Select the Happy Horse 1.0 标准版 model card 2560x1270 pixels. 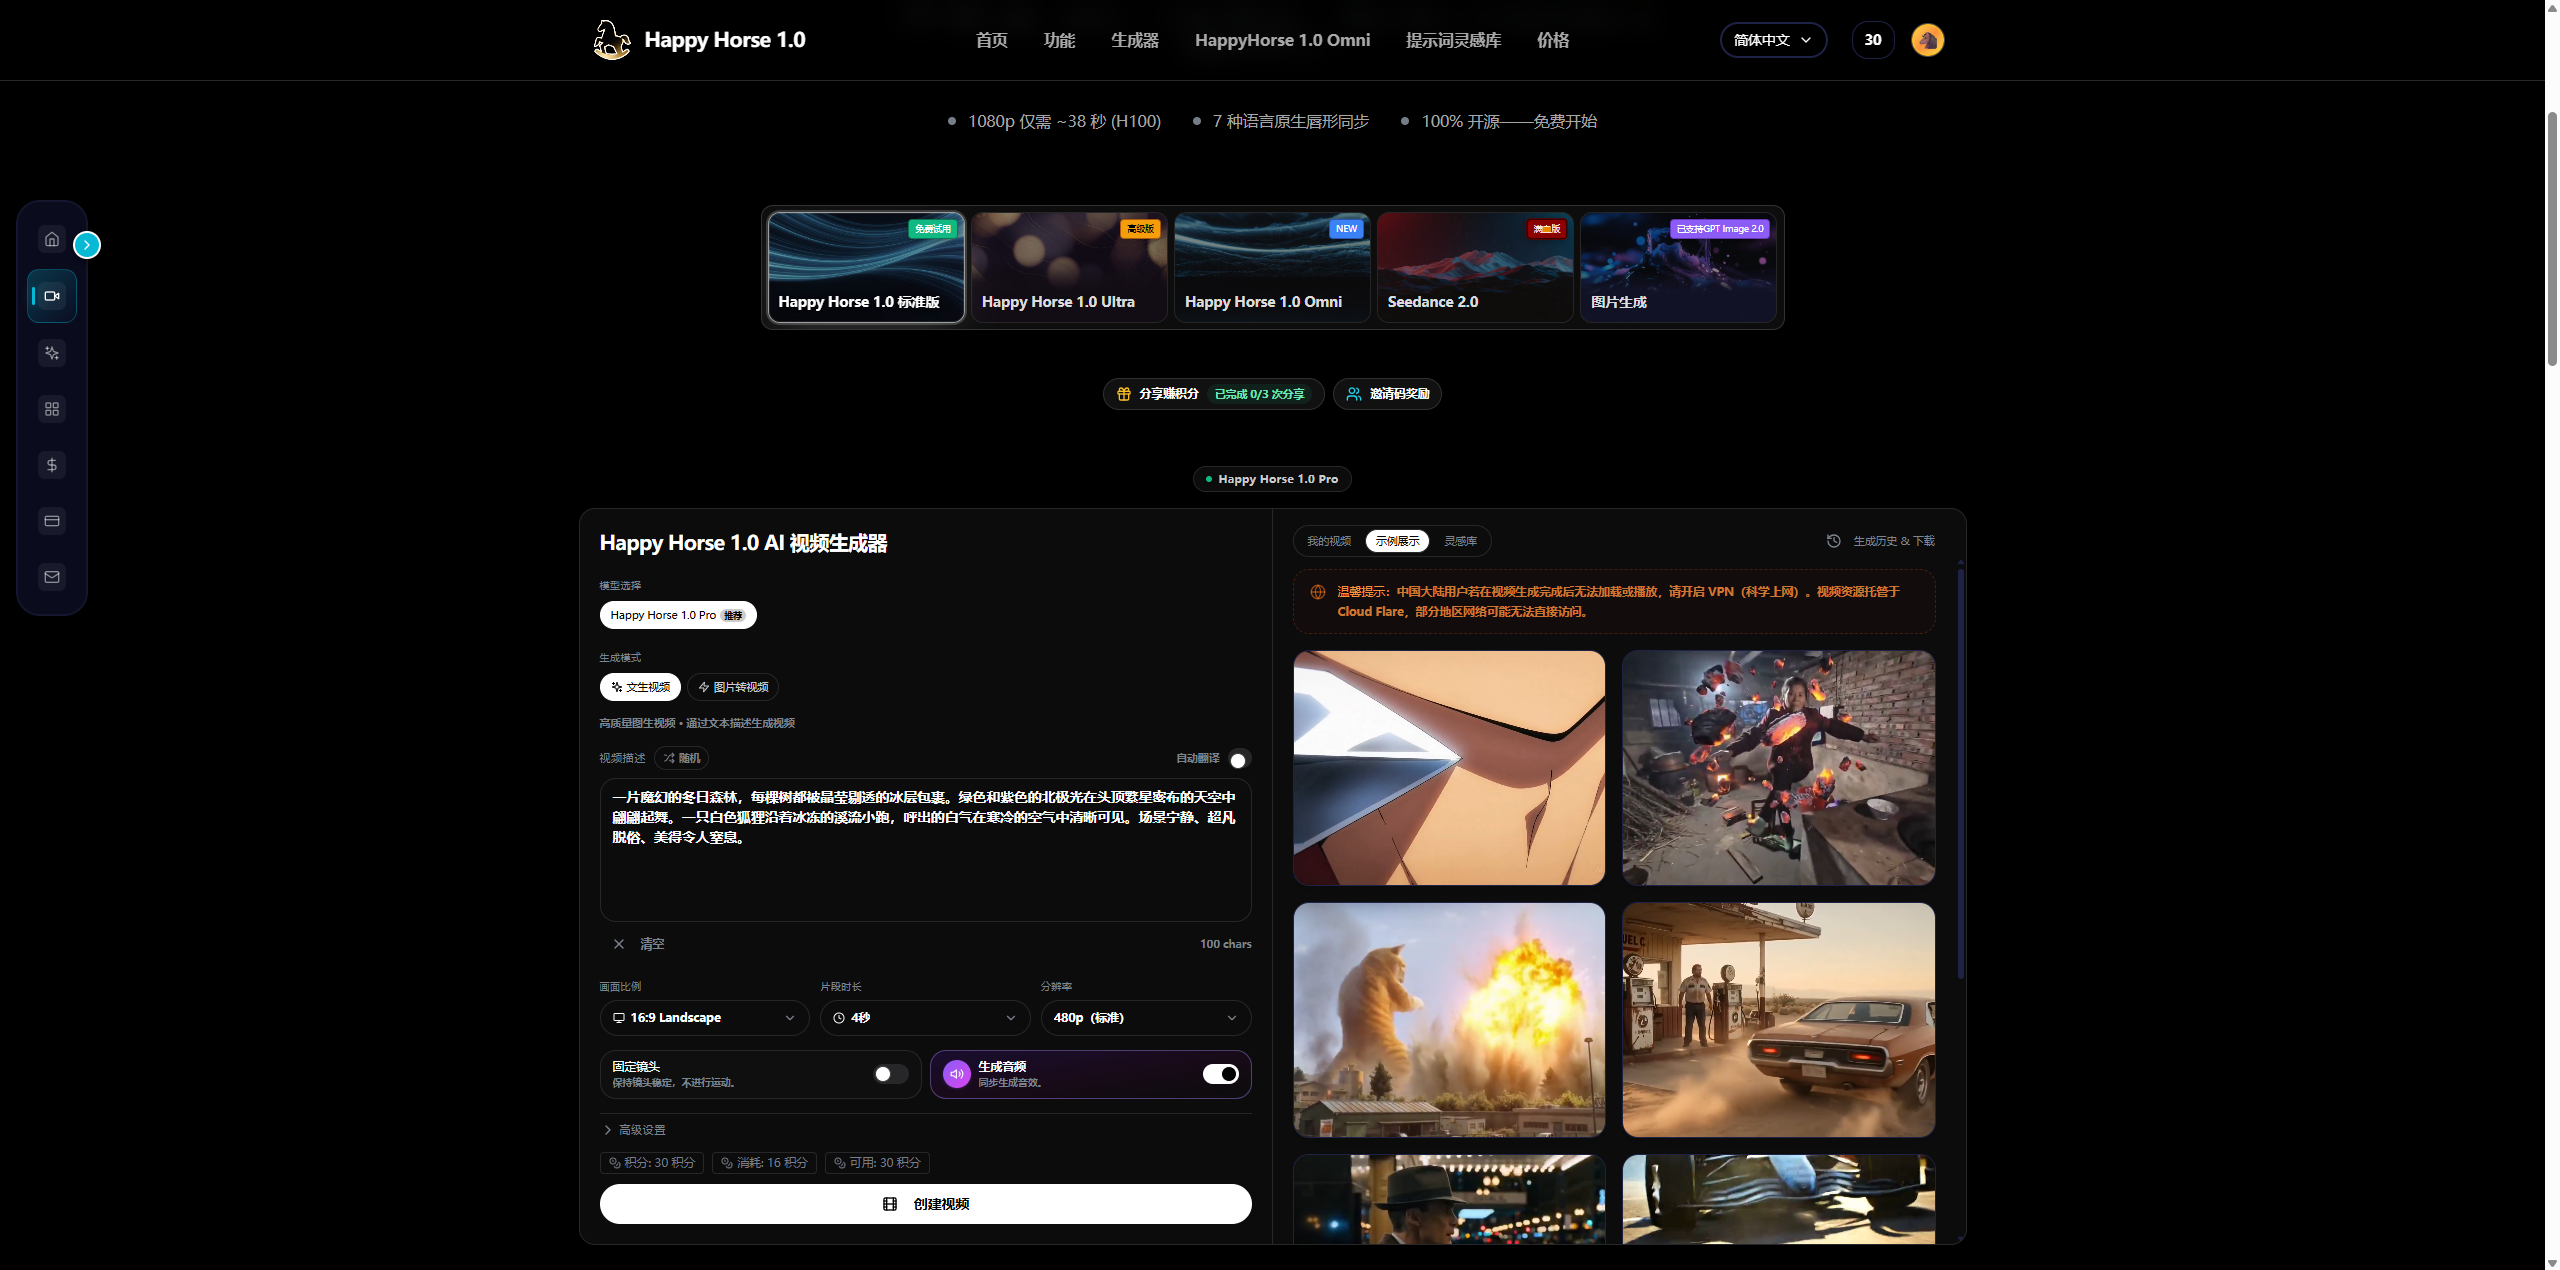pos(866,267)
